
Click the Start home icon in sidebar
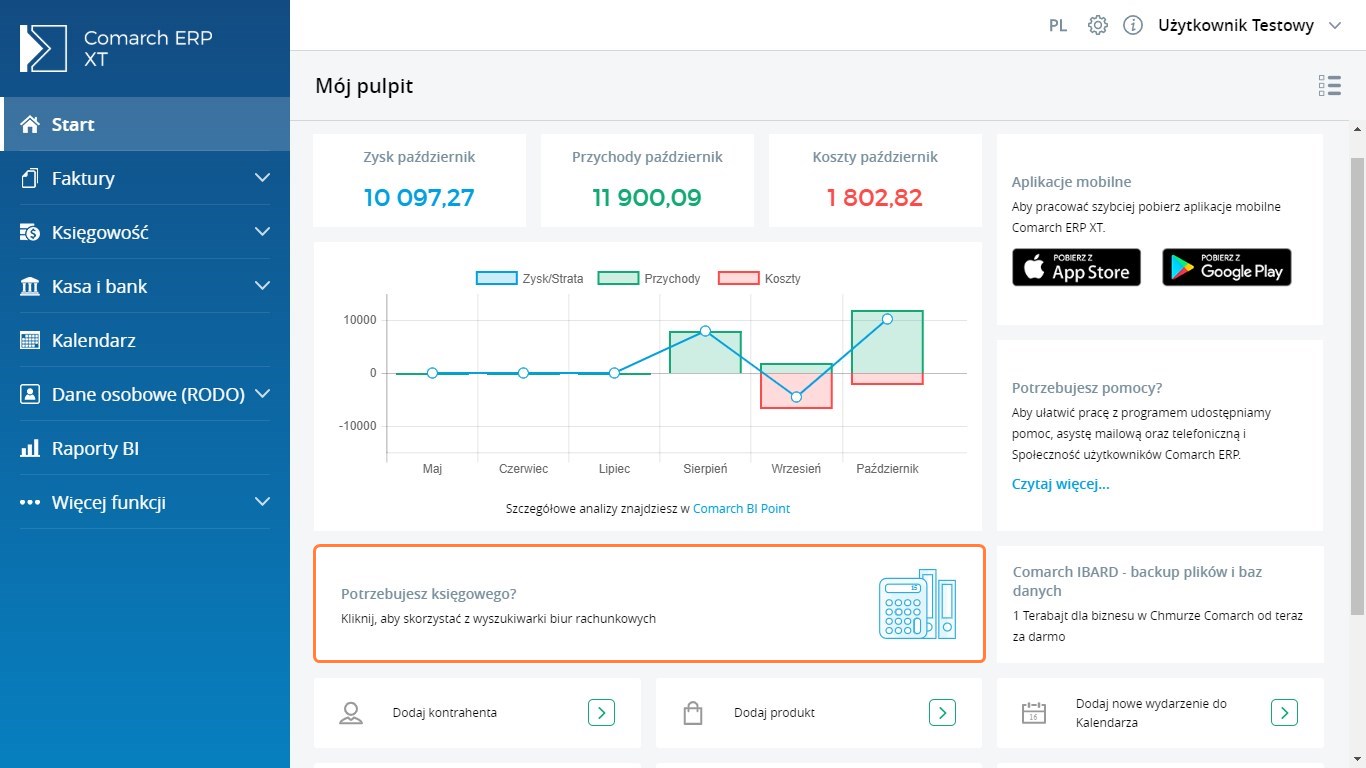30,124
